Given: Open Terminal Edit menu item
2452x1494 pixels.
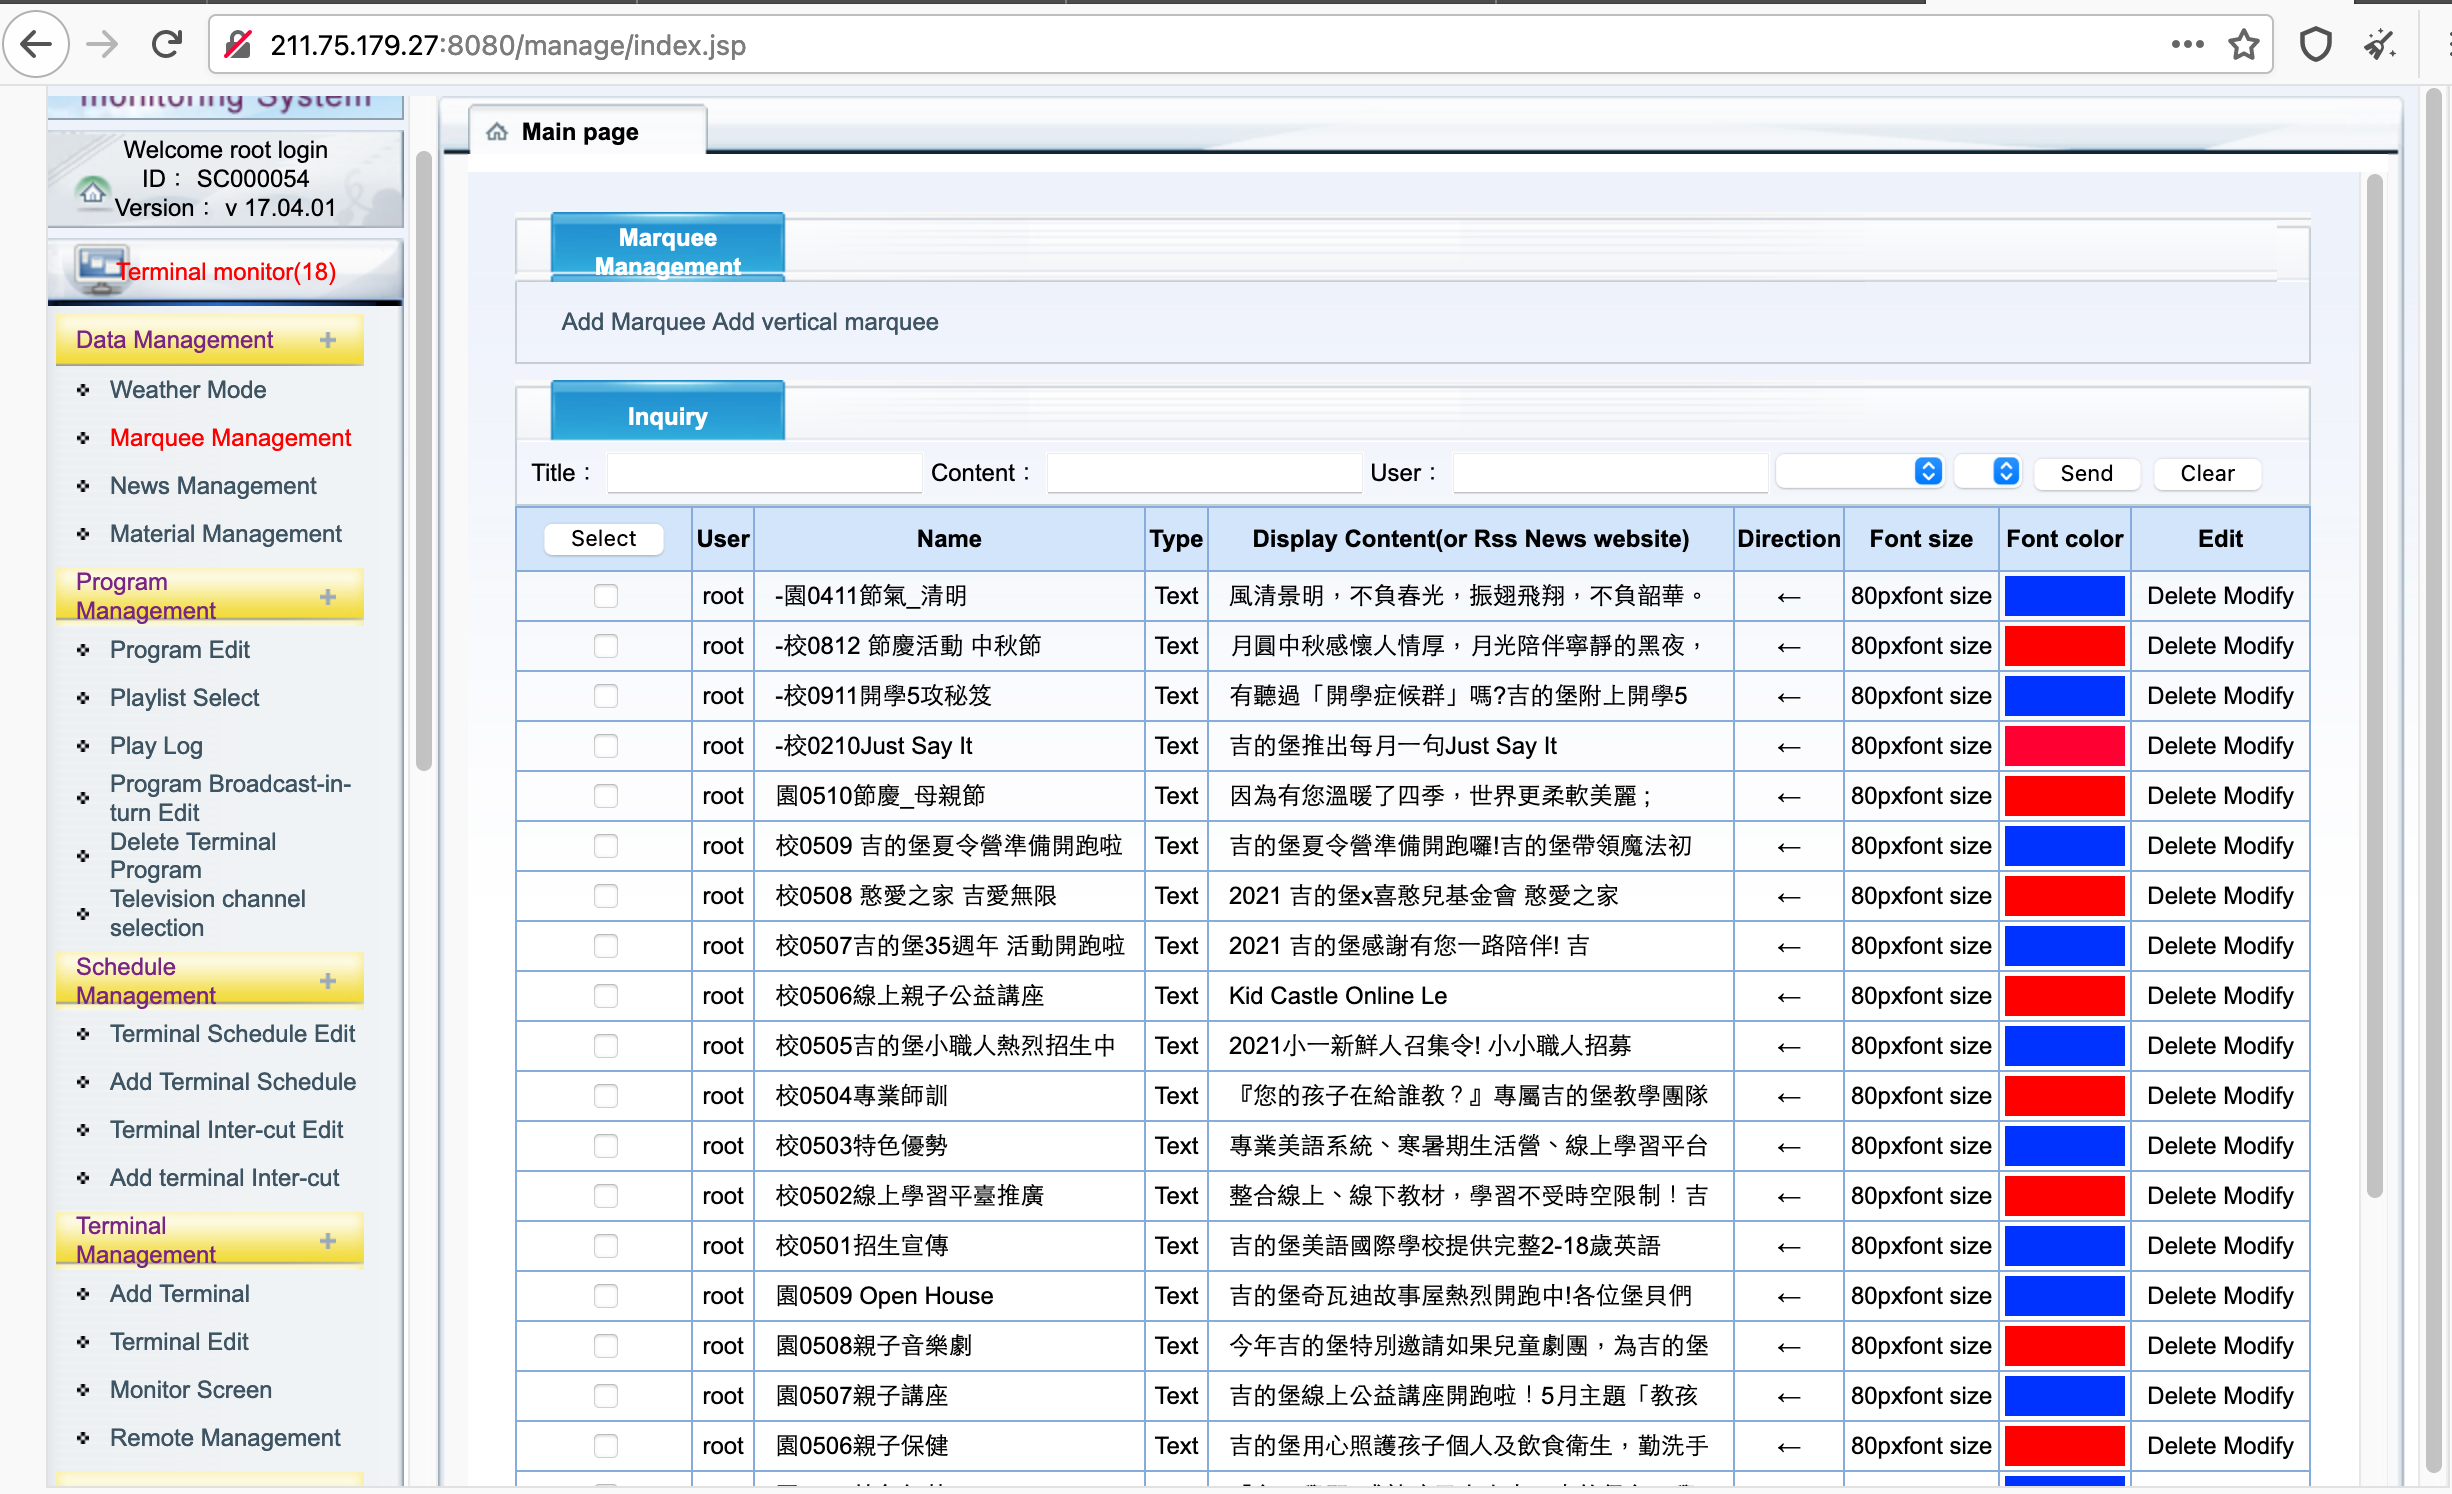Looking at the screenshot, I should [x=179, y=1342].
